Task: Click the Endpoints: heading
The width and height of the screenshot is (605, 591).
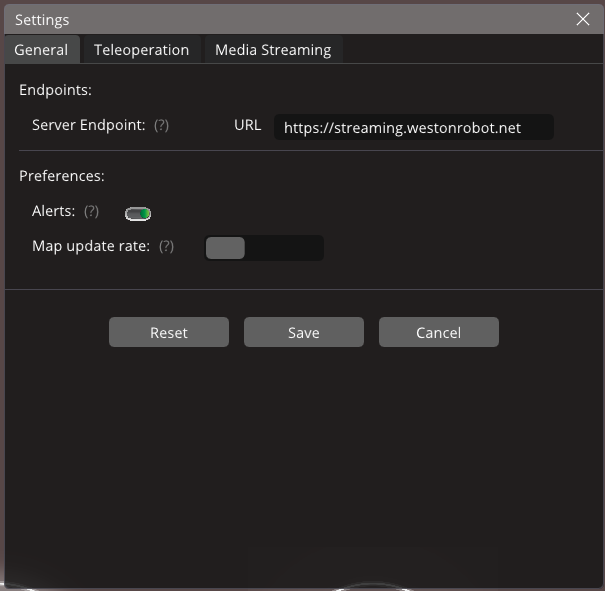Action: coord(56,90)
